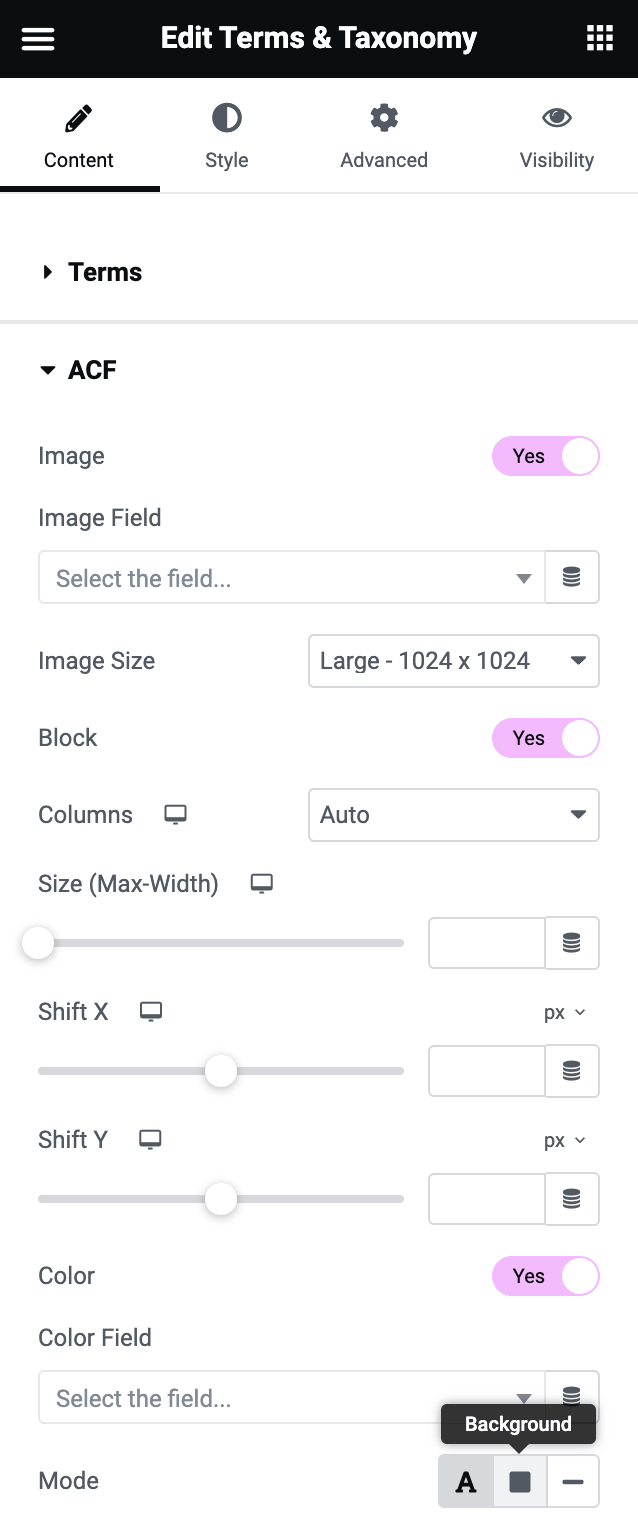Toggle the Block switch
This screenshot has height=1536, width=638.
pos(545,739)
